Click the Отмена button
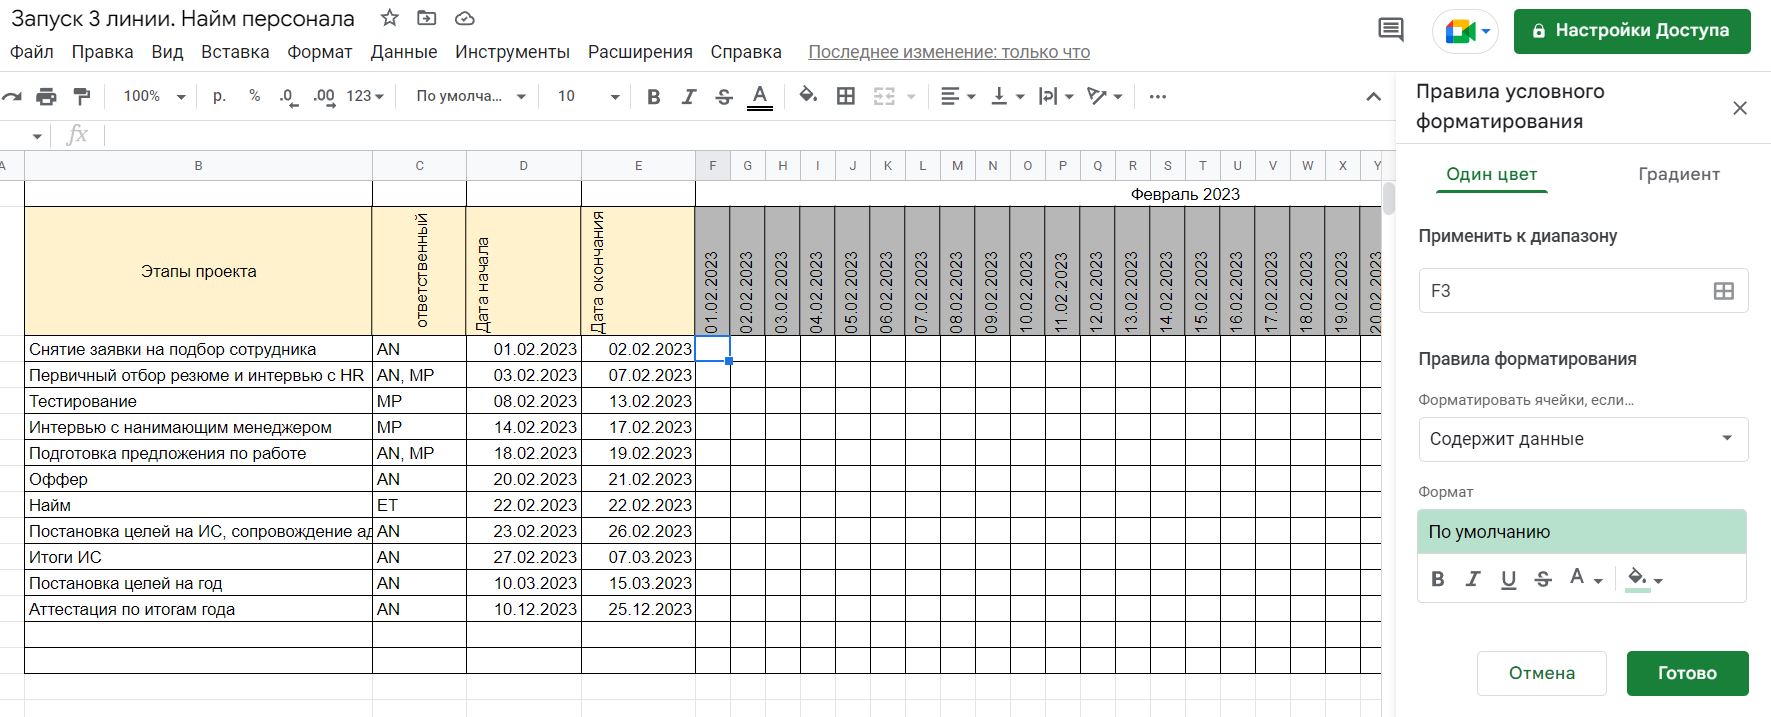The height and width of the screenshot is (717, 1771). click(x=1541, y=673)
